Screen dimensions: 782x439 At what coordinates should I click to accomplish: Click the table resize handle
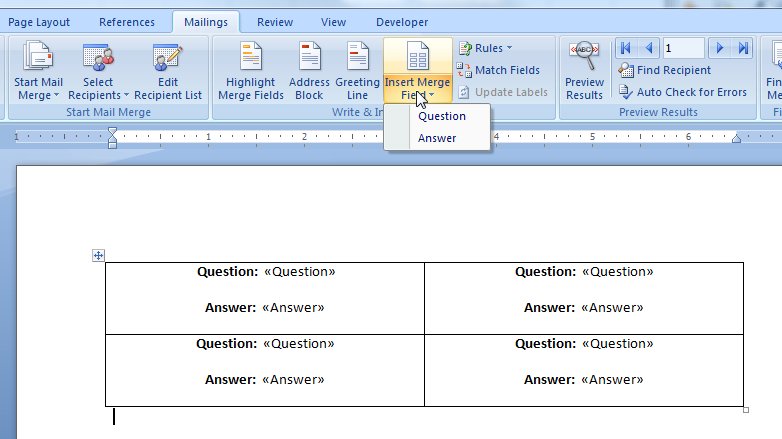(x=746, y=410)
